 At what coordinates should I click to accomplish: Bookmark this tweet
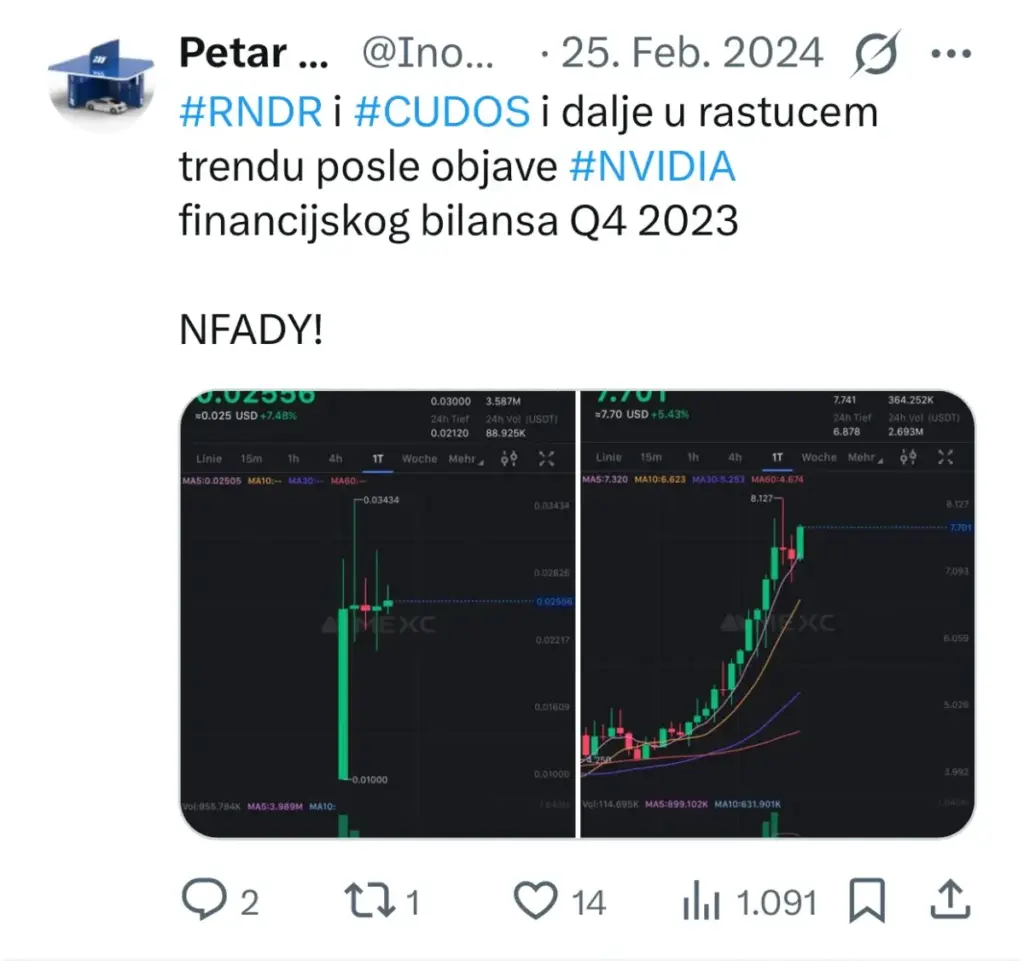tap(866, 902)
